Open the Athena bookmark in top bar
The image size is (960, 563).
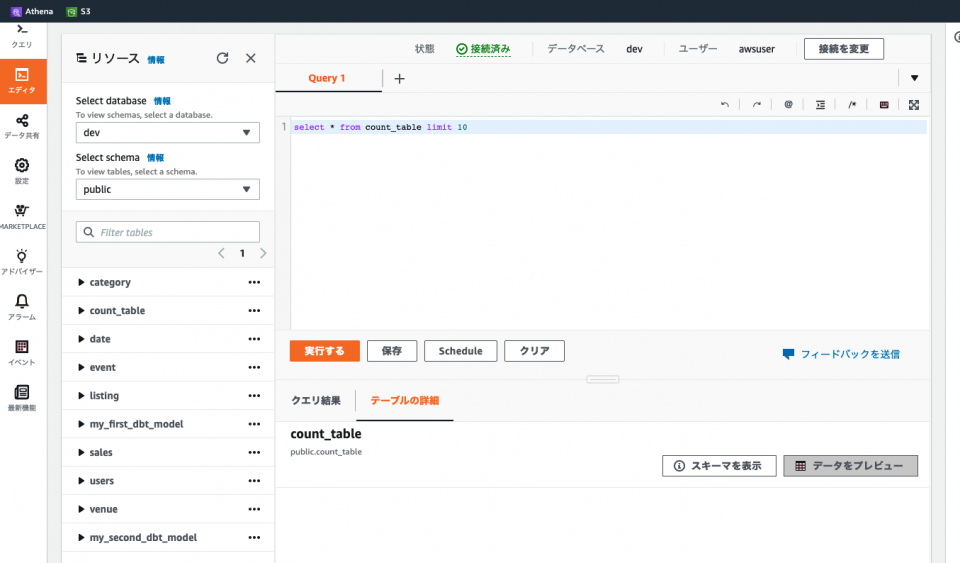[x=32, y=11]
